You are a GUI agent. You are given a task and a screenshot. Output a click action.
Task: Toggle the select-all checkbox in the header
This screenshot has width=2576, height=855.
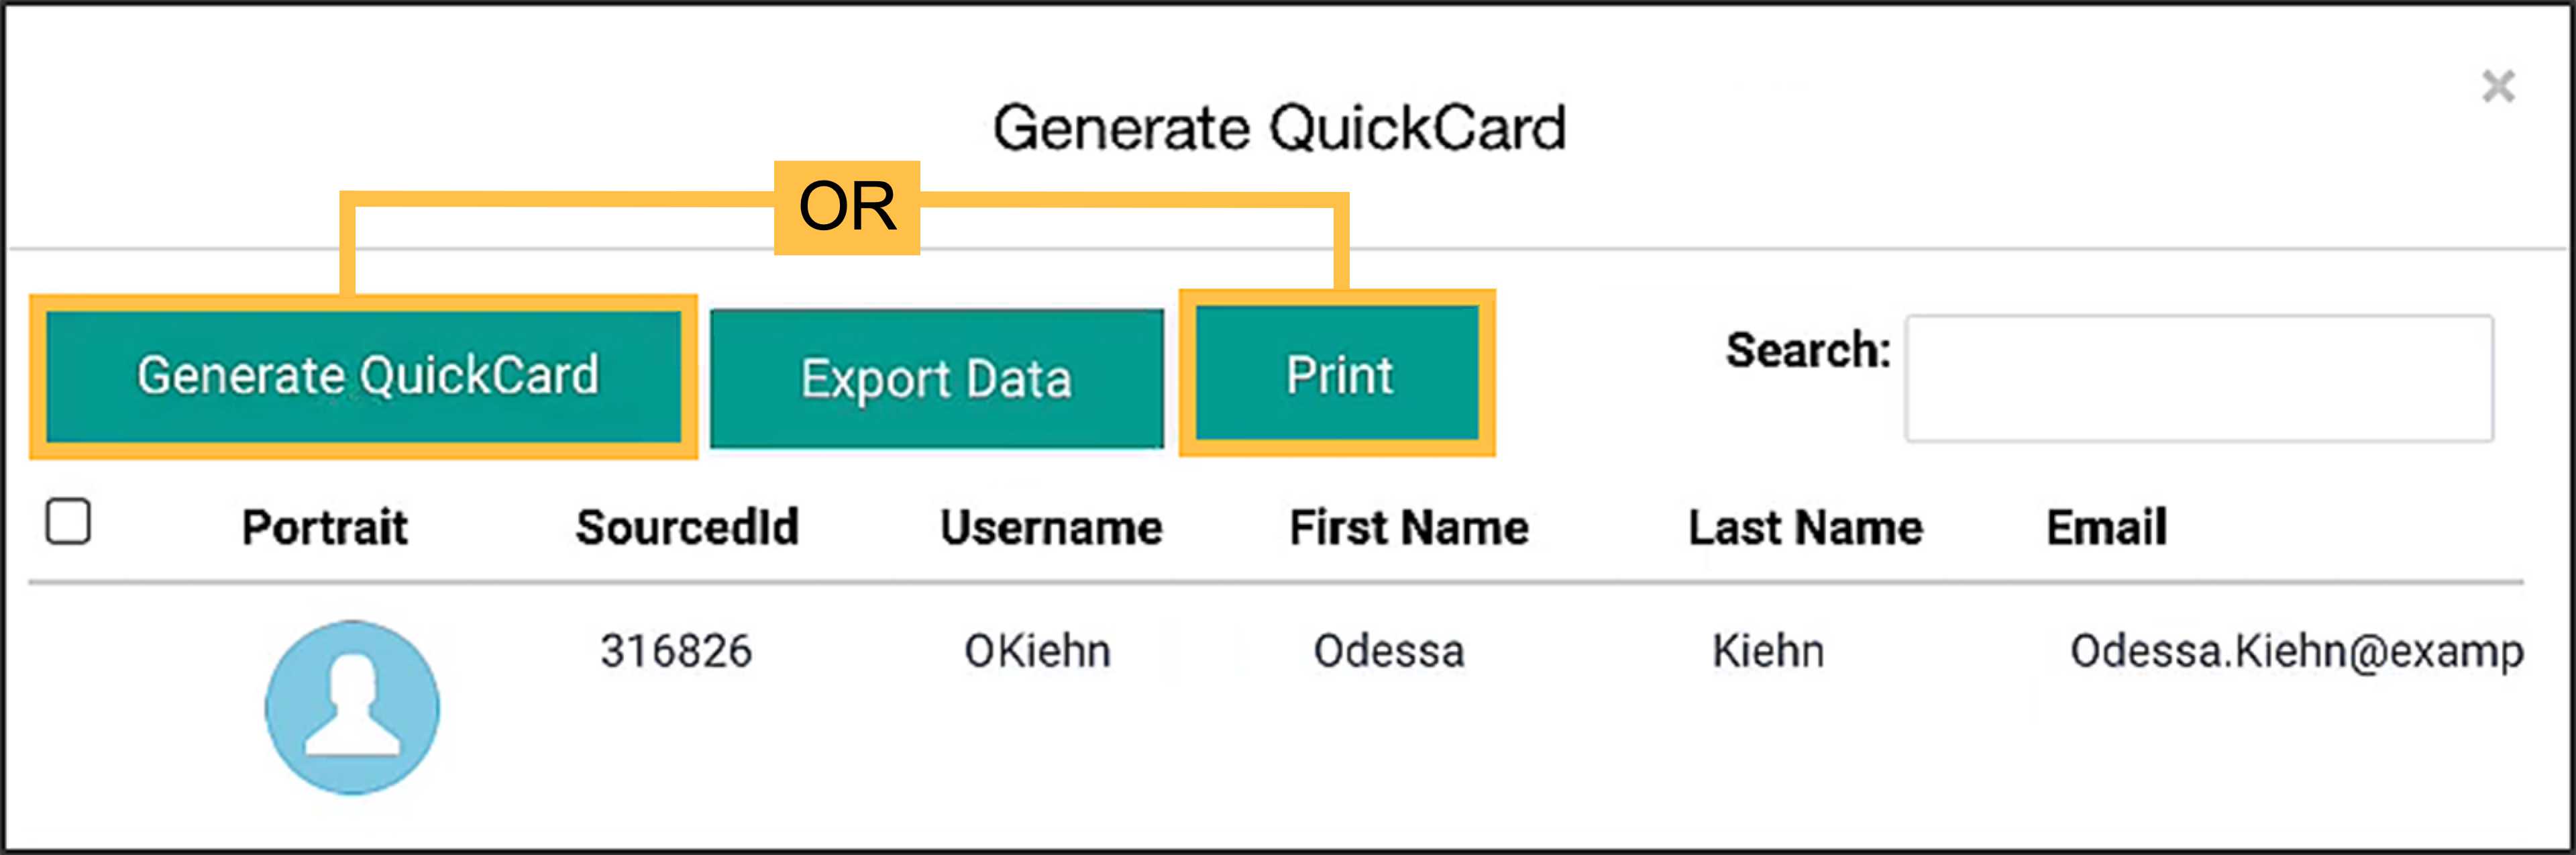67,520
